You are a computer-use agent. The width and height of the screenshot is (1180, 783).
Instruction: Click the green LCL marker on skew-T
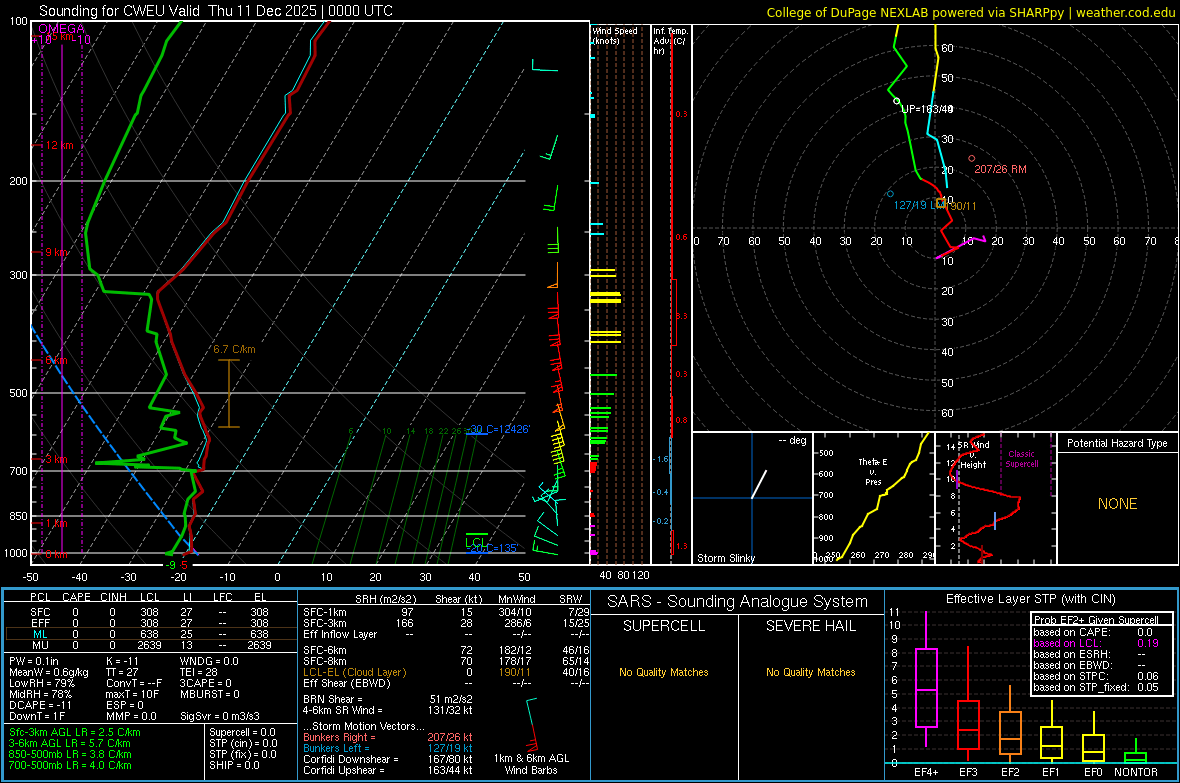click(476, 541)
